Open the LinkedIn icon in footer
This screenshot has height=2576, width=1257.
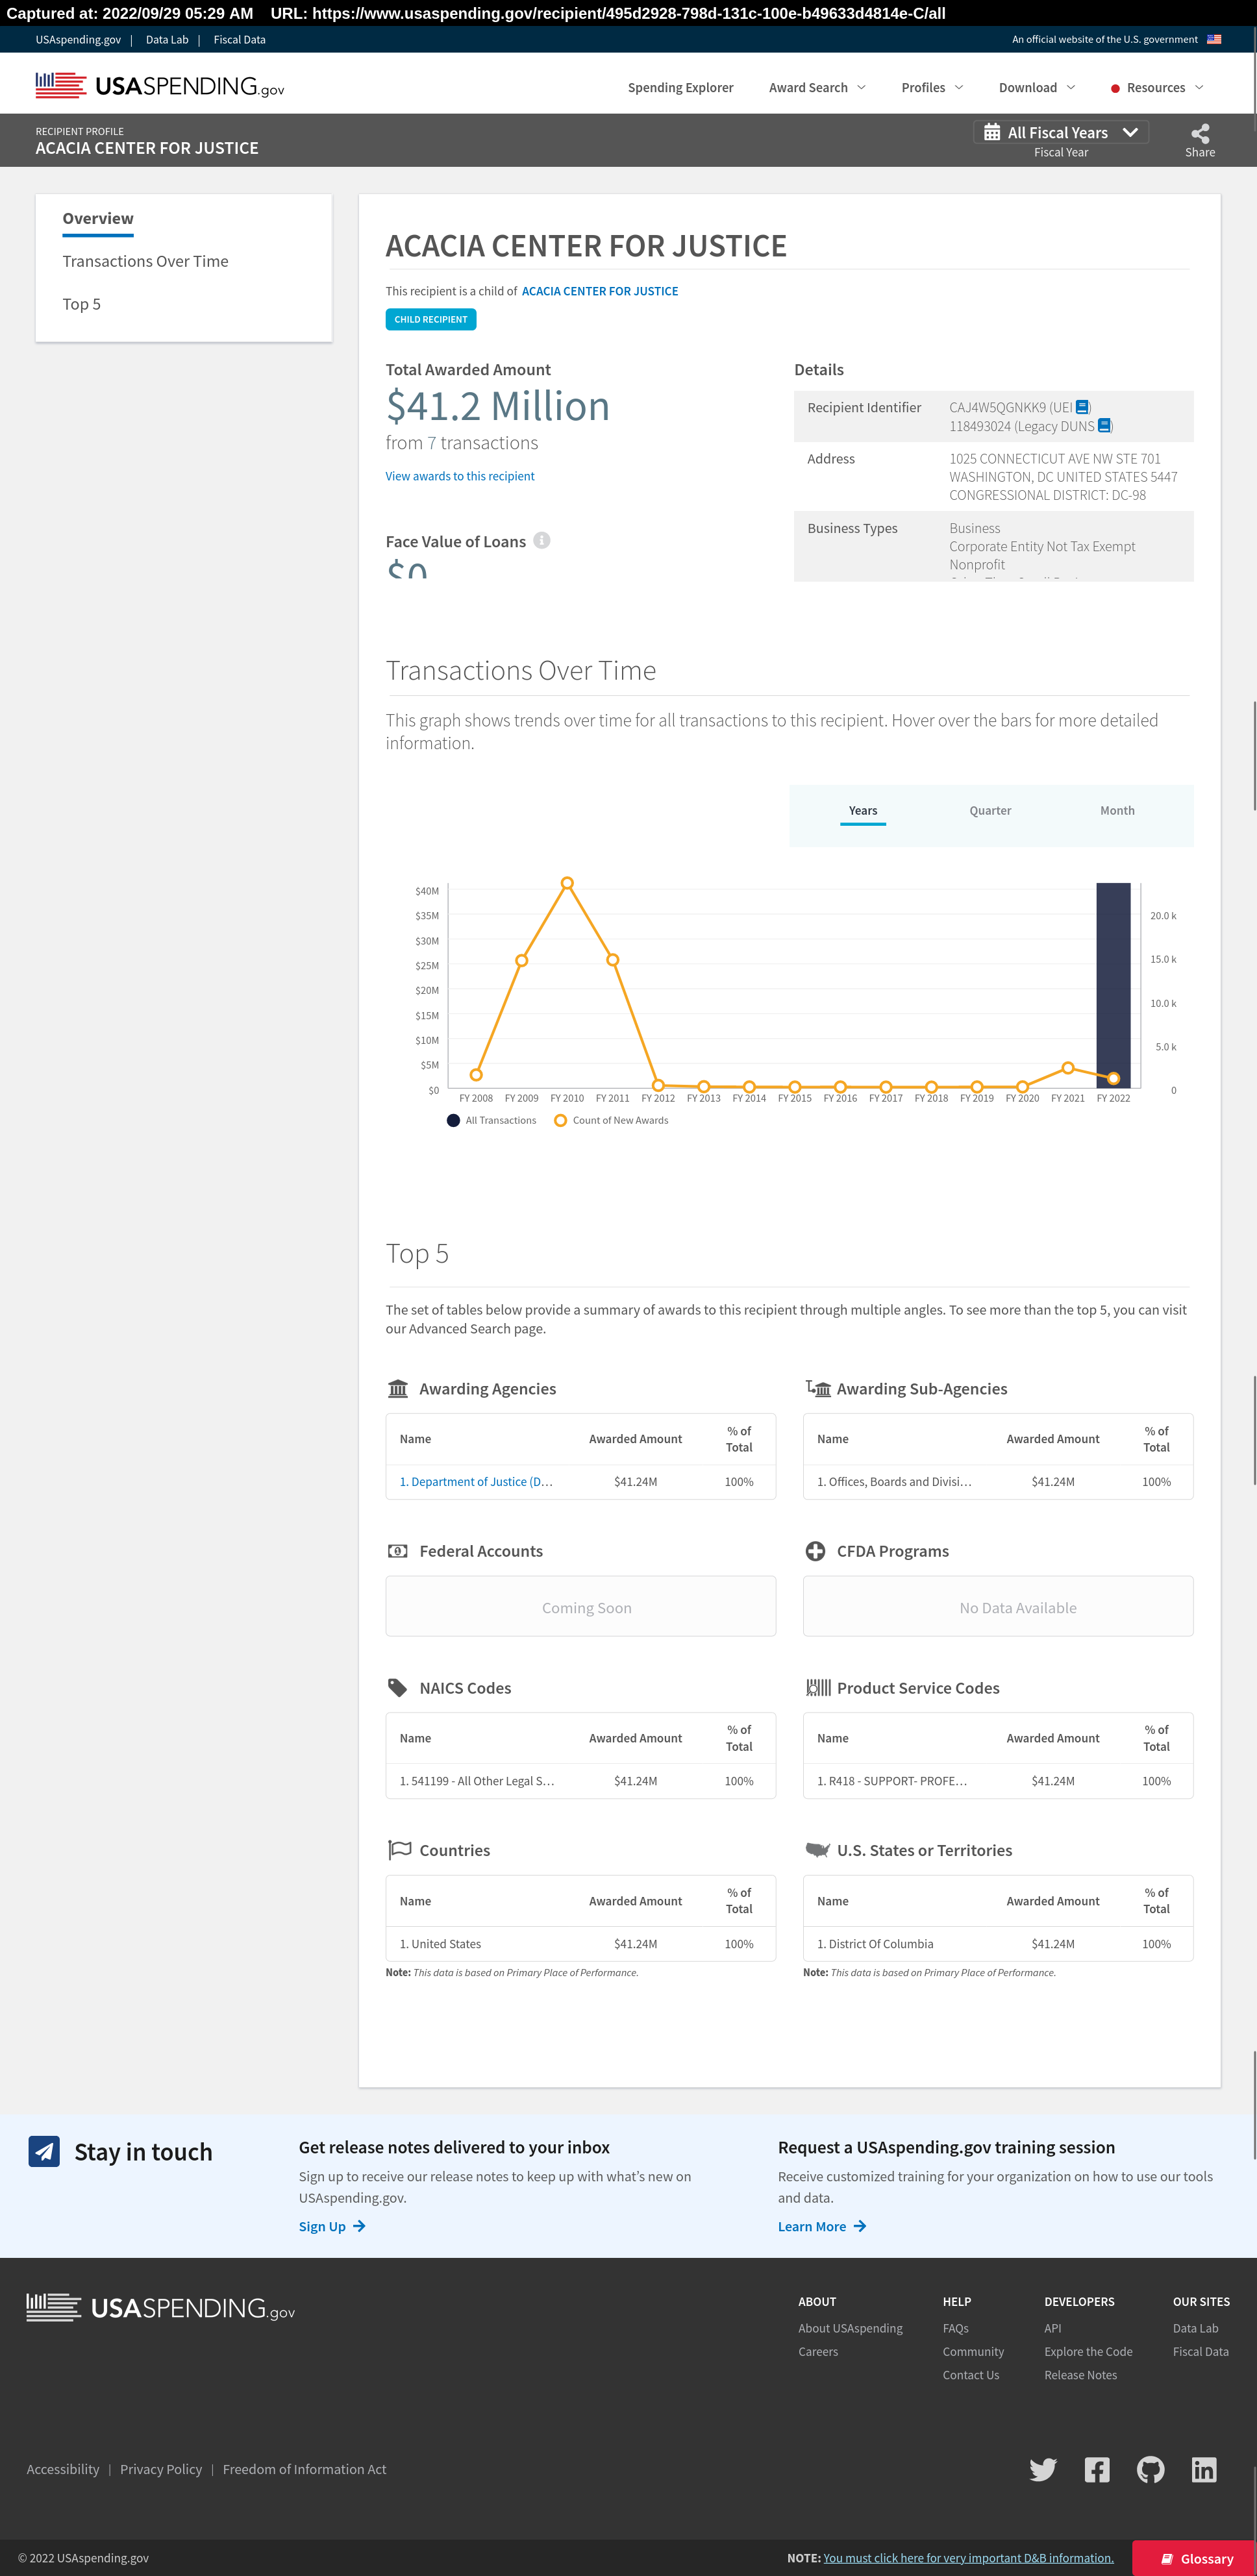pos(1204,2469)
